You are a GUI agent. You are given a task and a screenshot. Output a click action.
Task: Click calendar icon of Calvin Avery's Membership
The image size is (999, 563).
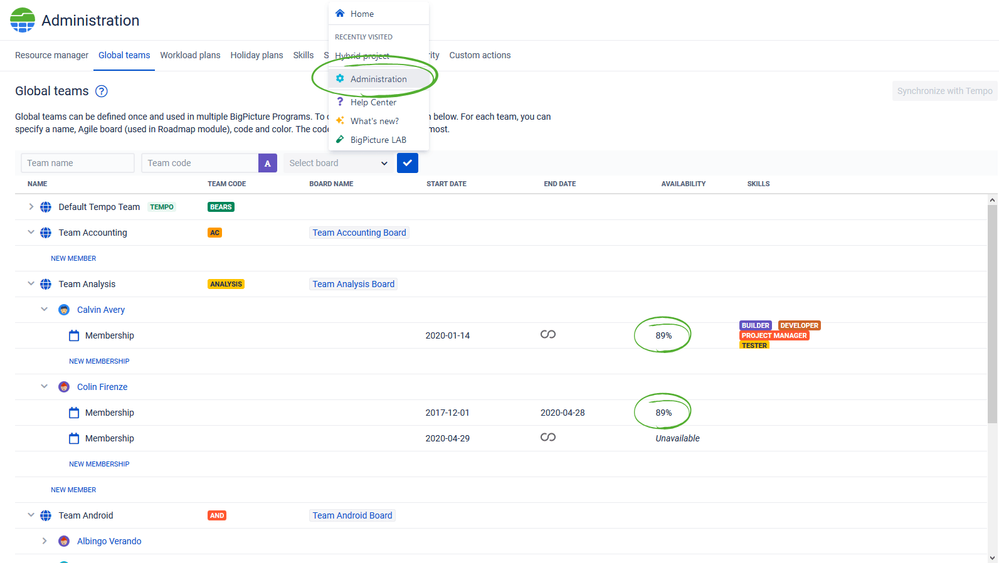tap(74, 336)
